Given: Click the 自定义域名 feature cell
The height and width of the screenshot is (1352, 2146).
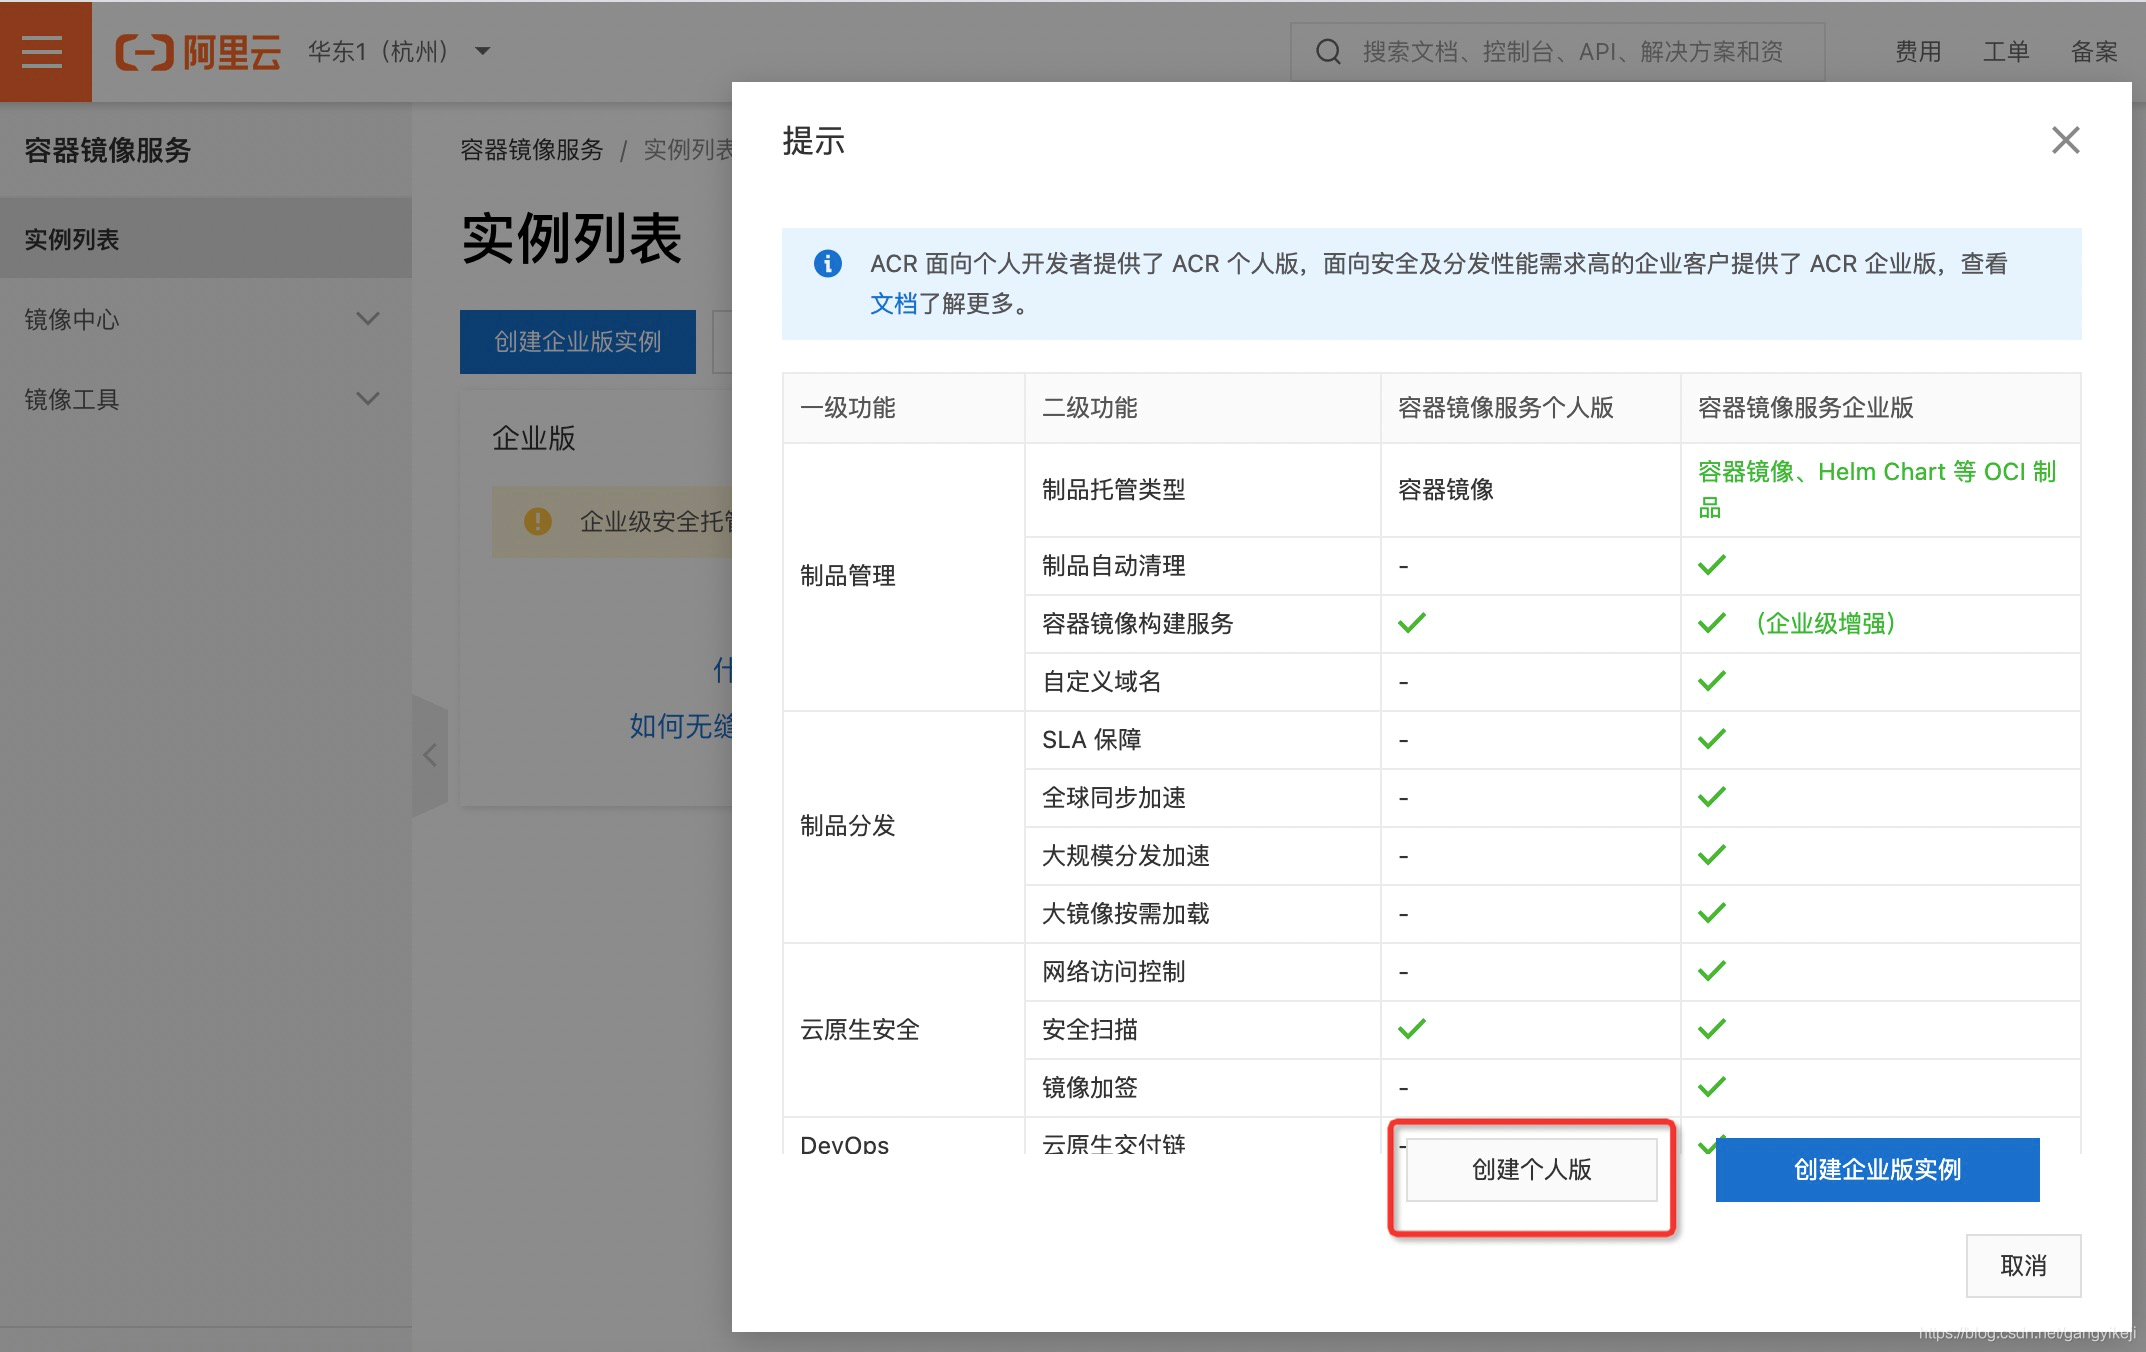Looking at the screenshot, I should pos(1203,682).
